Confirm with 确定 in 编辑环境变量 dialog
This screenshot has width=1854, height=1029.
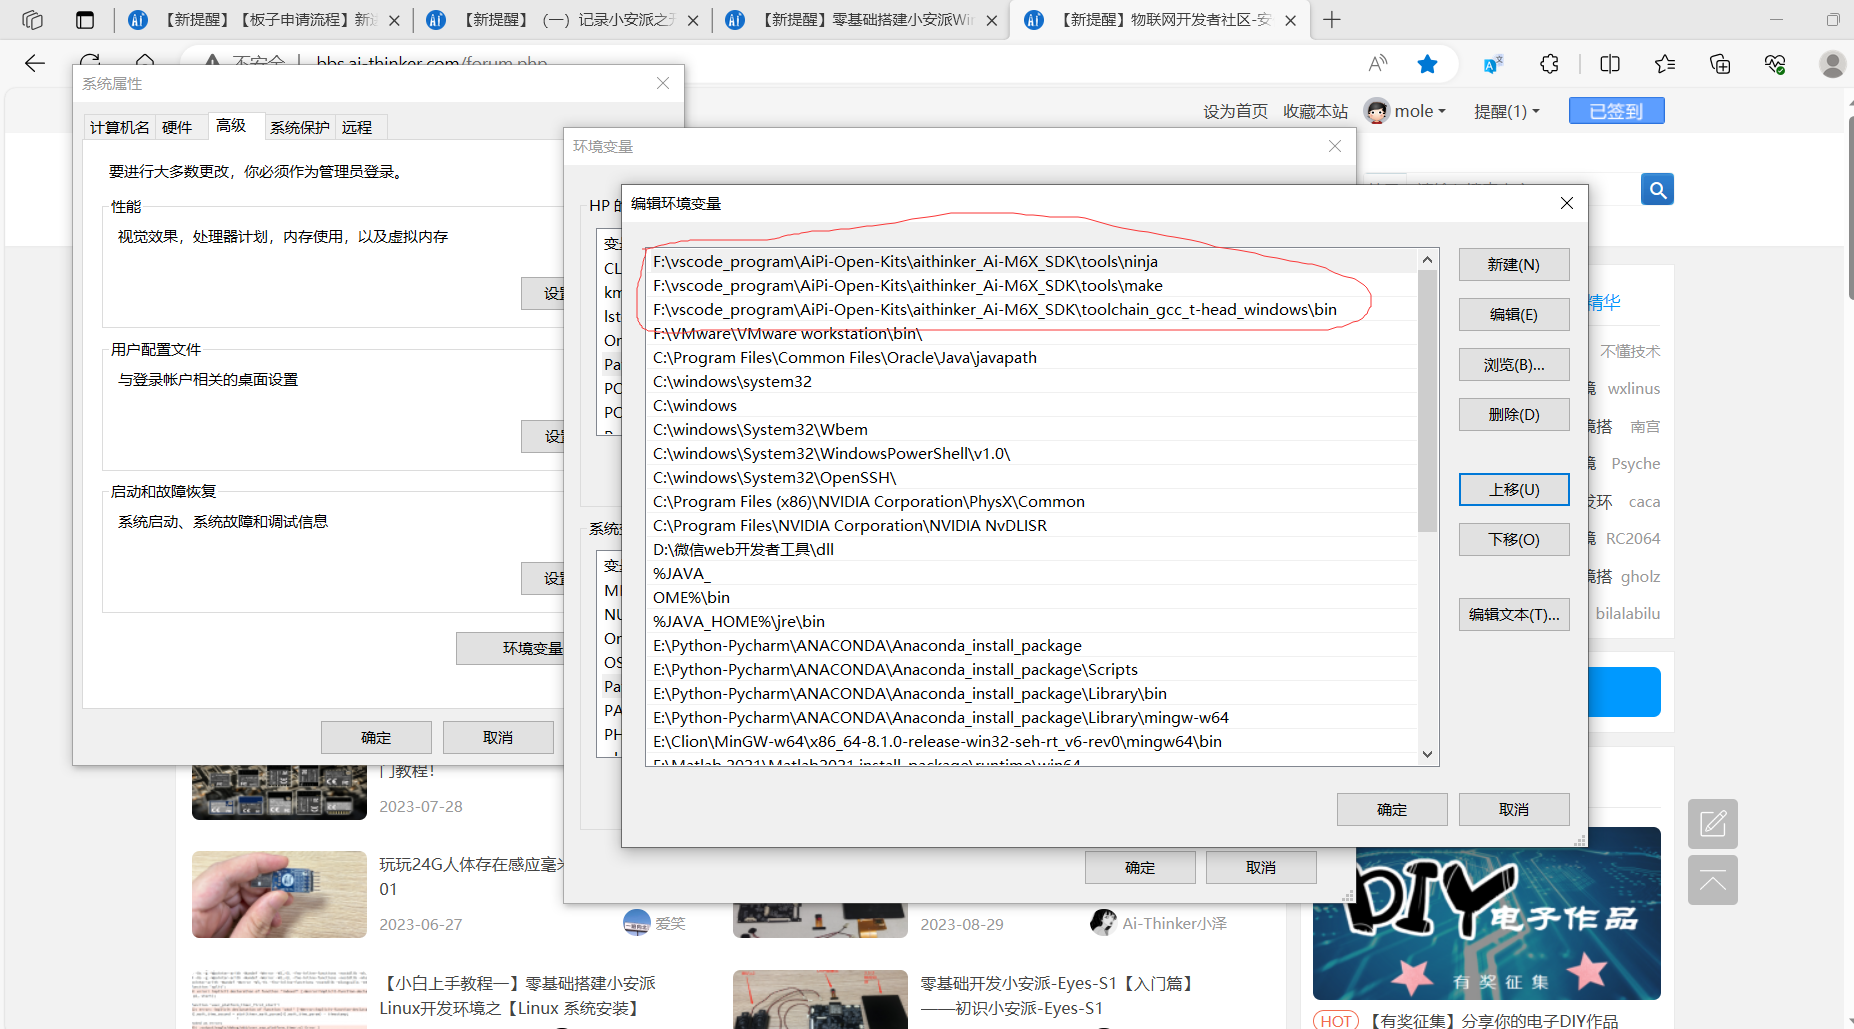1392,809
